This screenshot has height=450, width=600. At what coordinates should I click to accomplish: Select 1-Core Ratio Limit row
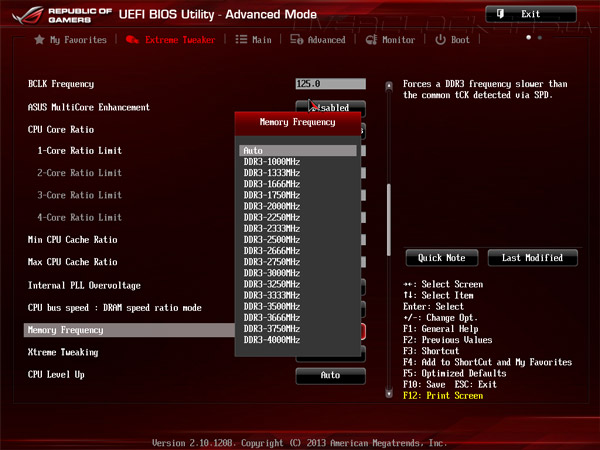pyautogui.click(x=80, y=150)
